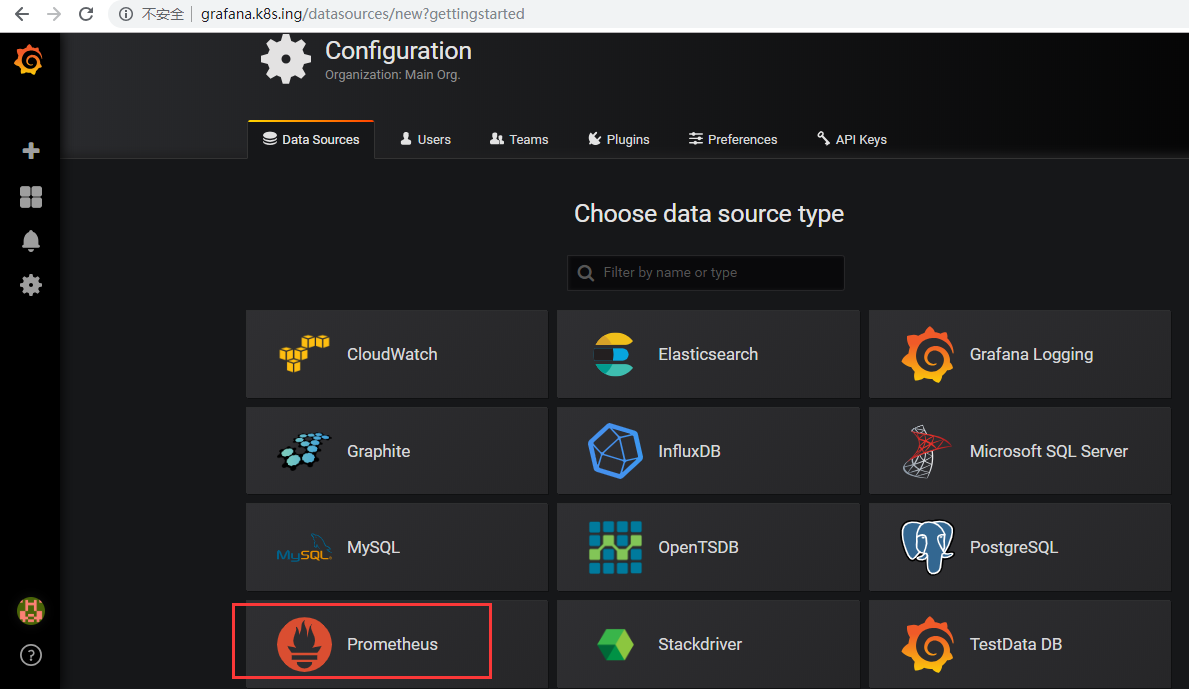This screenshot has height=689, width=1189.
Task: Select the PostgreSQL data source label
Action: [1014, 547]
